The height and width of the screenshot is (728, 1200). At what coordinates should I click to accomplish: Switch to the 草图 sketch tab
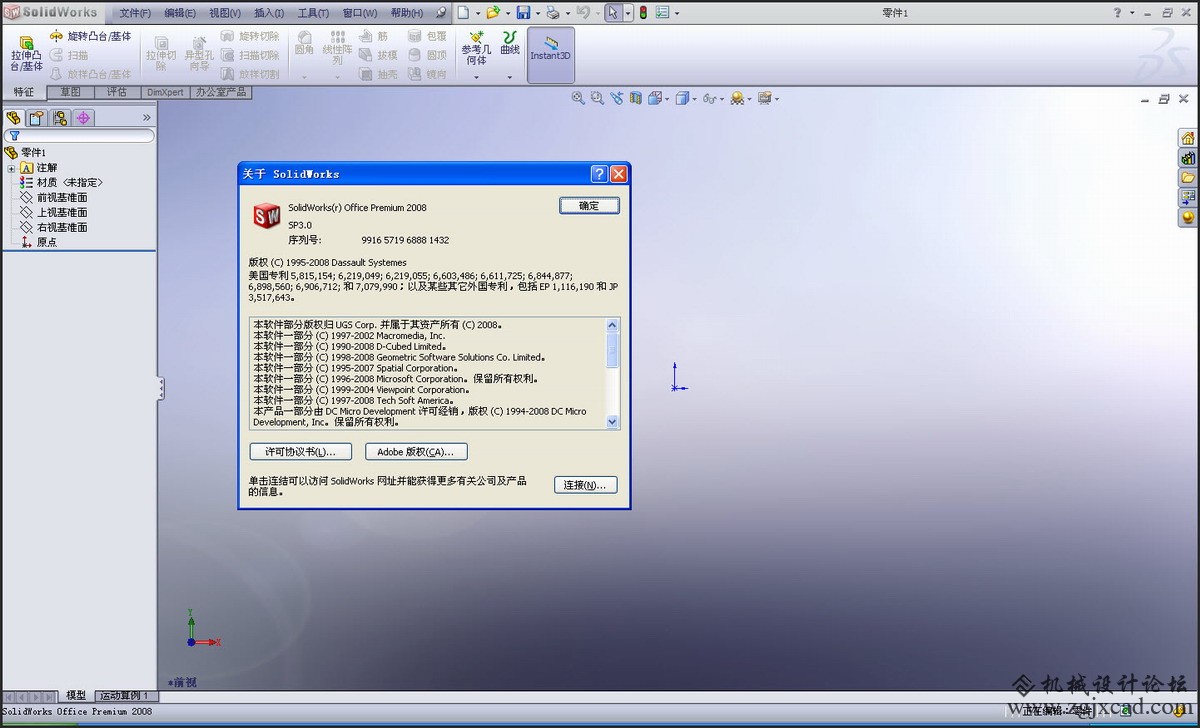point(70,92)
